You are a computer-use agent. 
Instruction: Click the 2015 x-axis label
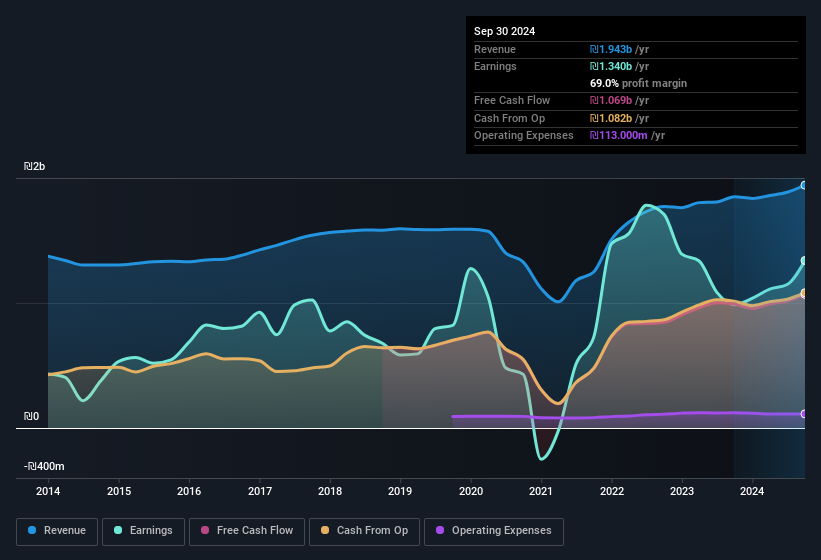(x=119, y=491)
